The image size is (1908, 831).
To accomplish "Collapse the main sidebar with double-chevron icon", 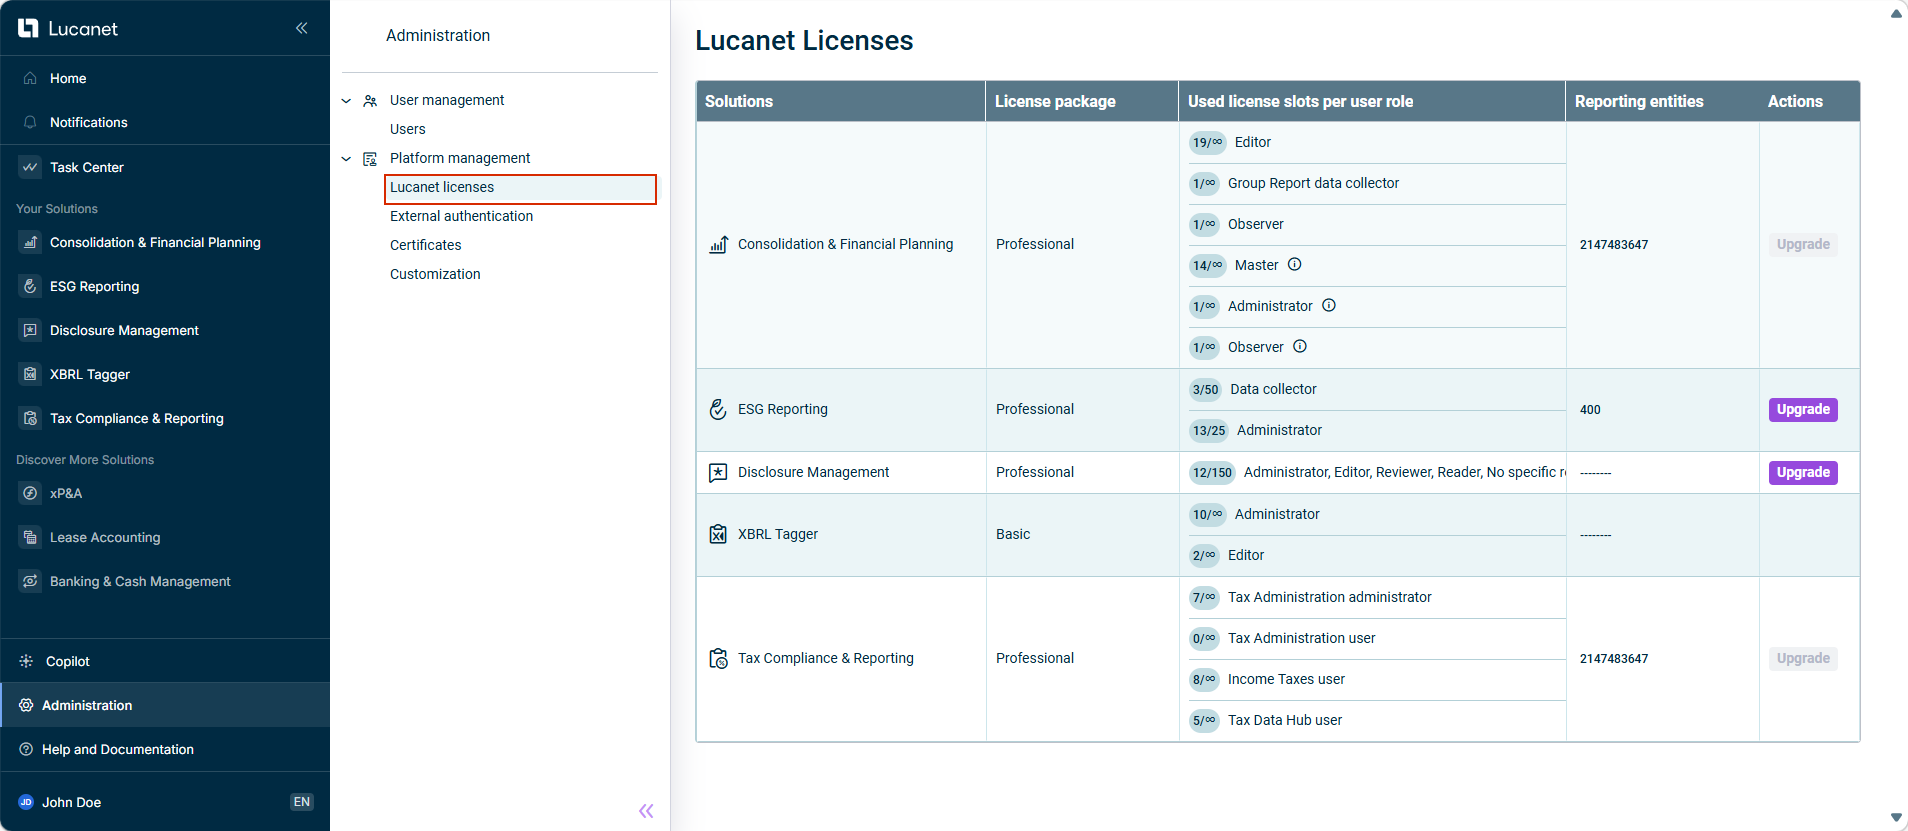I will click(301, 28).
